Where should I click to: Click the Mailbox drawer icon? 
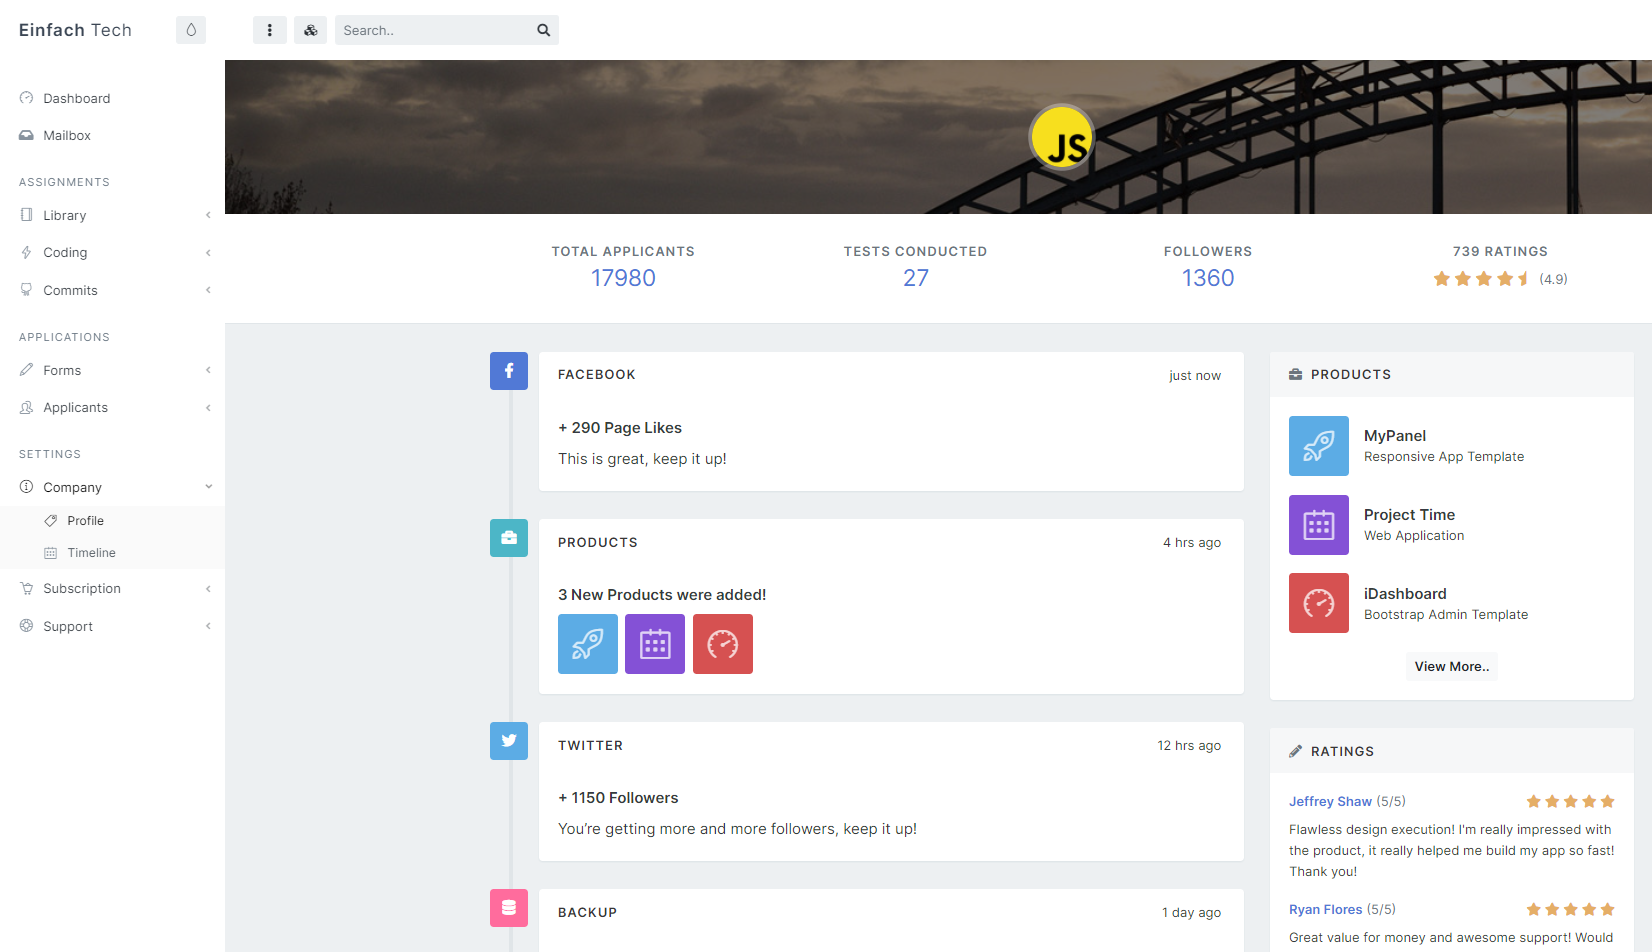(27, 135)
